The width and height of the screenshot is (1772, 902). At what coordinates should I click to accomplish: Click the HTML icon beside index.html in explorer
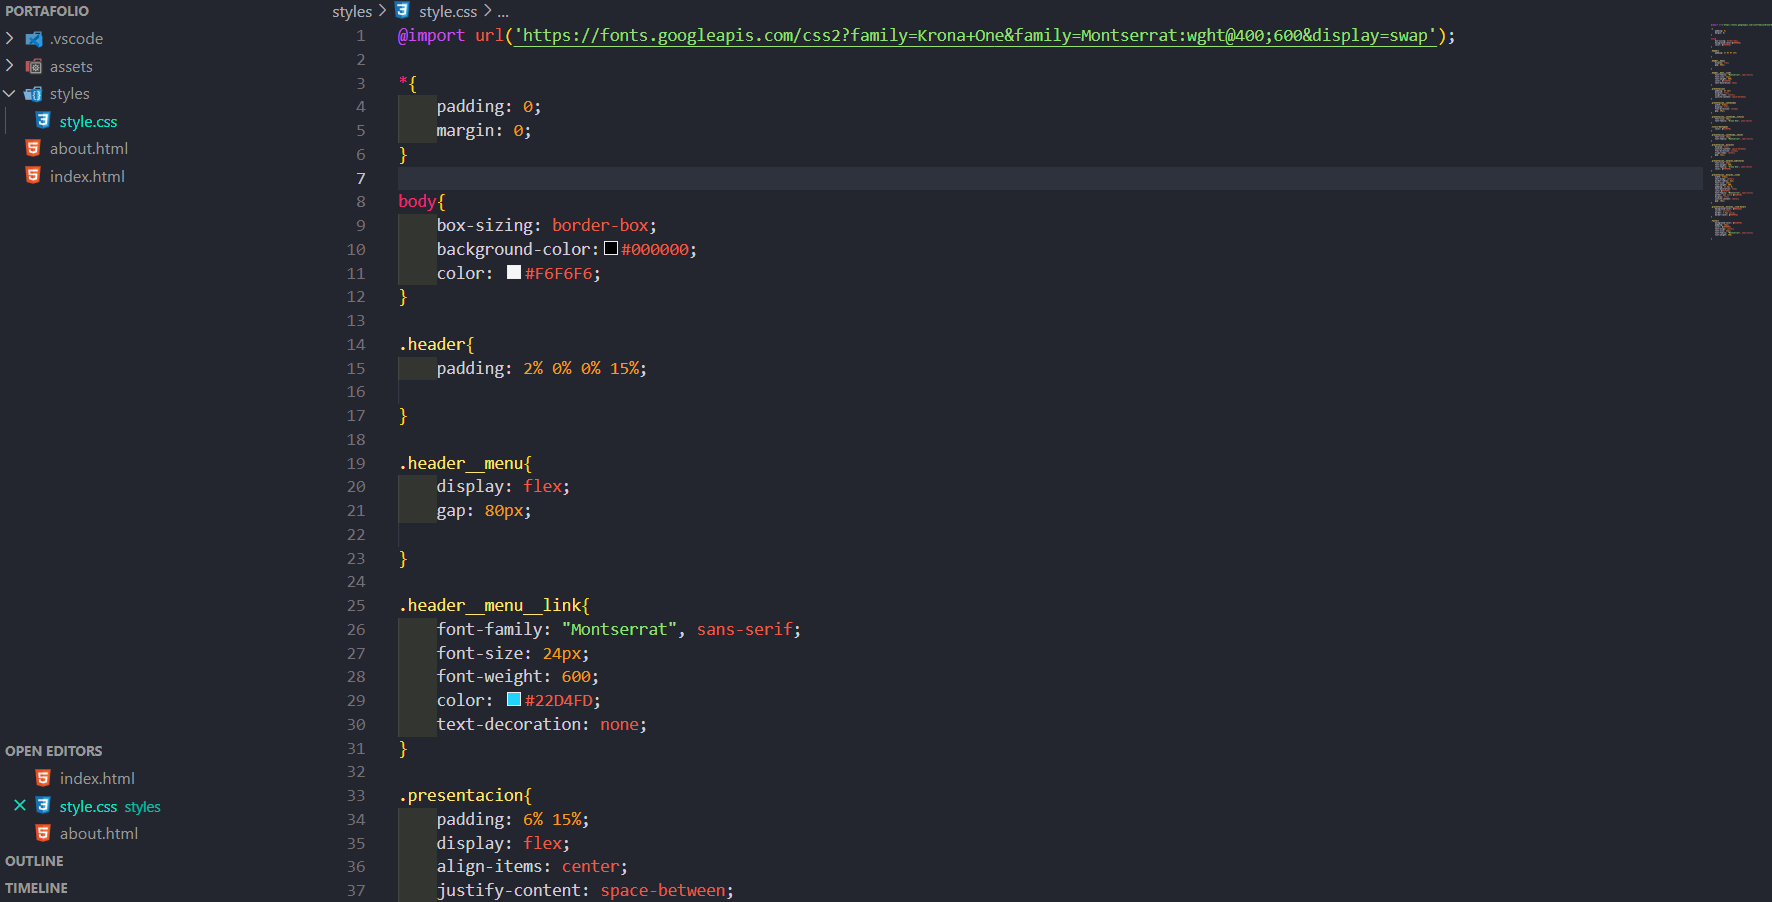pyautogui.click(x=33, y=176)
